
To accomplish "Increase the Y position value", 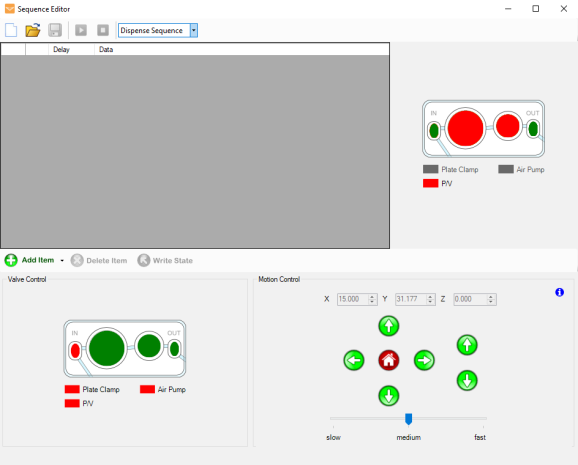I will (430, 296).
